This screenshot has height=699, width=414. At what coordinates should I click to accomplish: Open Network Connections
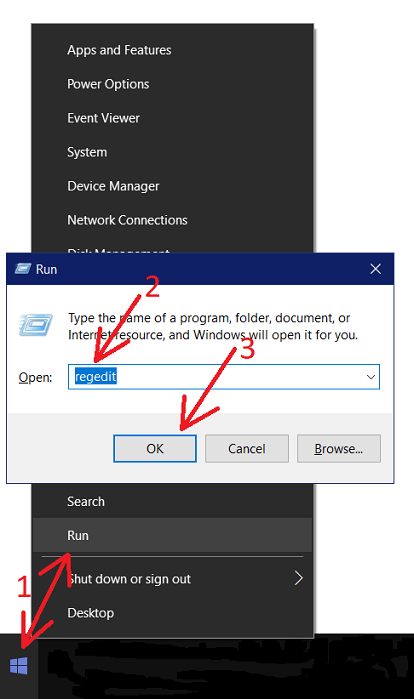point(172,220)
